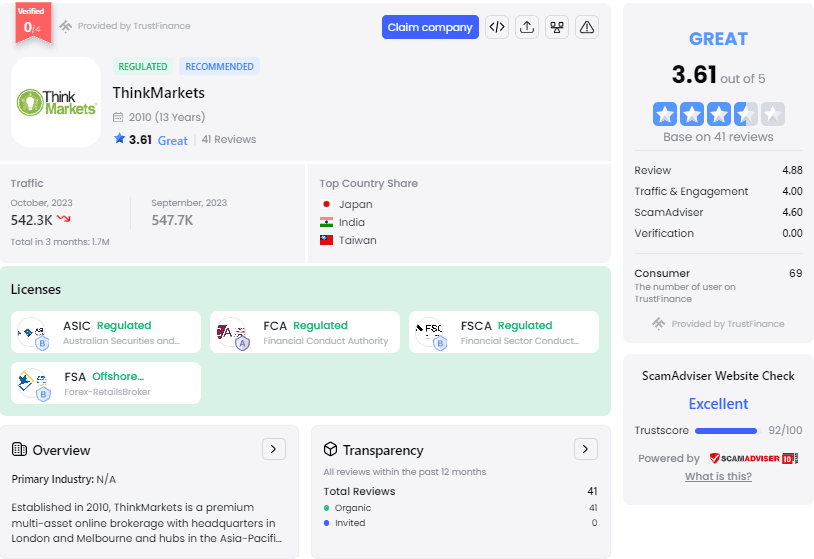Click the fourth half-filled rating star
The height and width of the screenshot is (559, 814).
tap(745, 114)
